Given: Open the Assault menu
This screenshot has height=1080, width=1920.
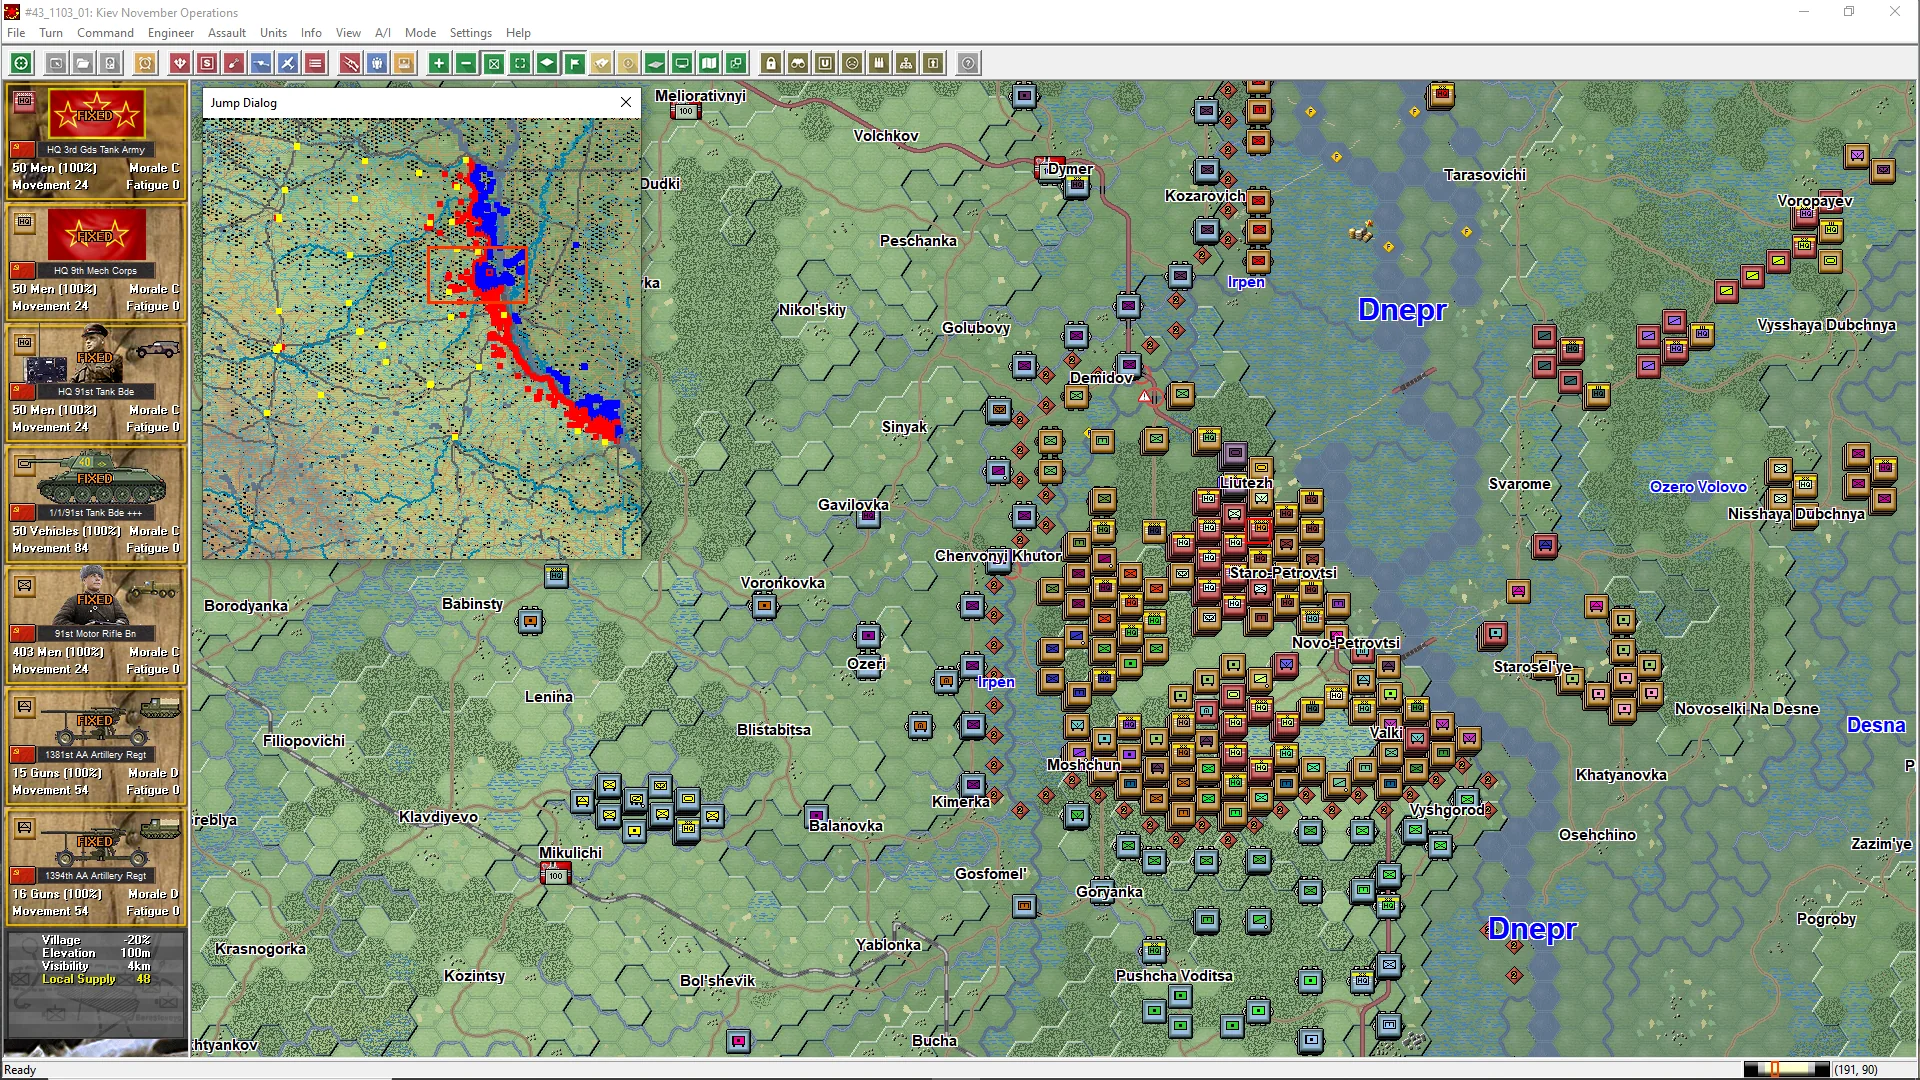Looking at the screenshot, I should click(x=227, y=33).
